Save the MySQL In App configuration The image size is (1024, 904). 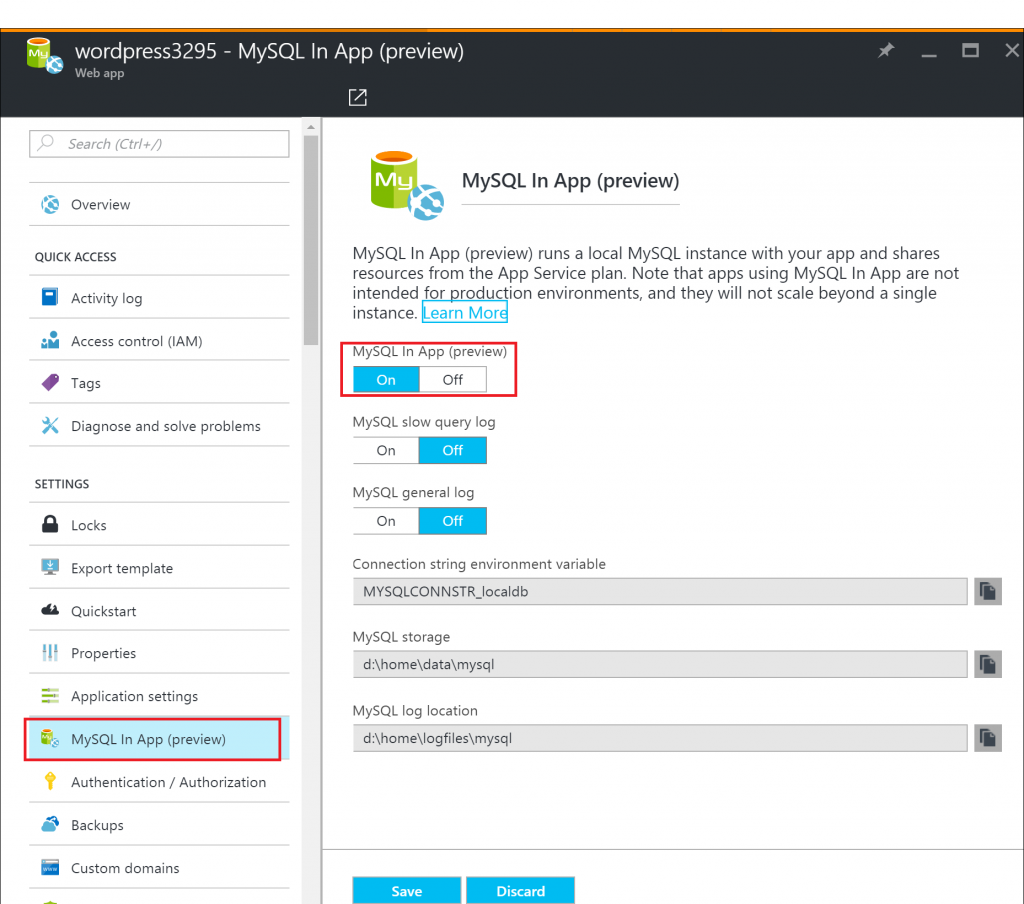coord(406,890)
